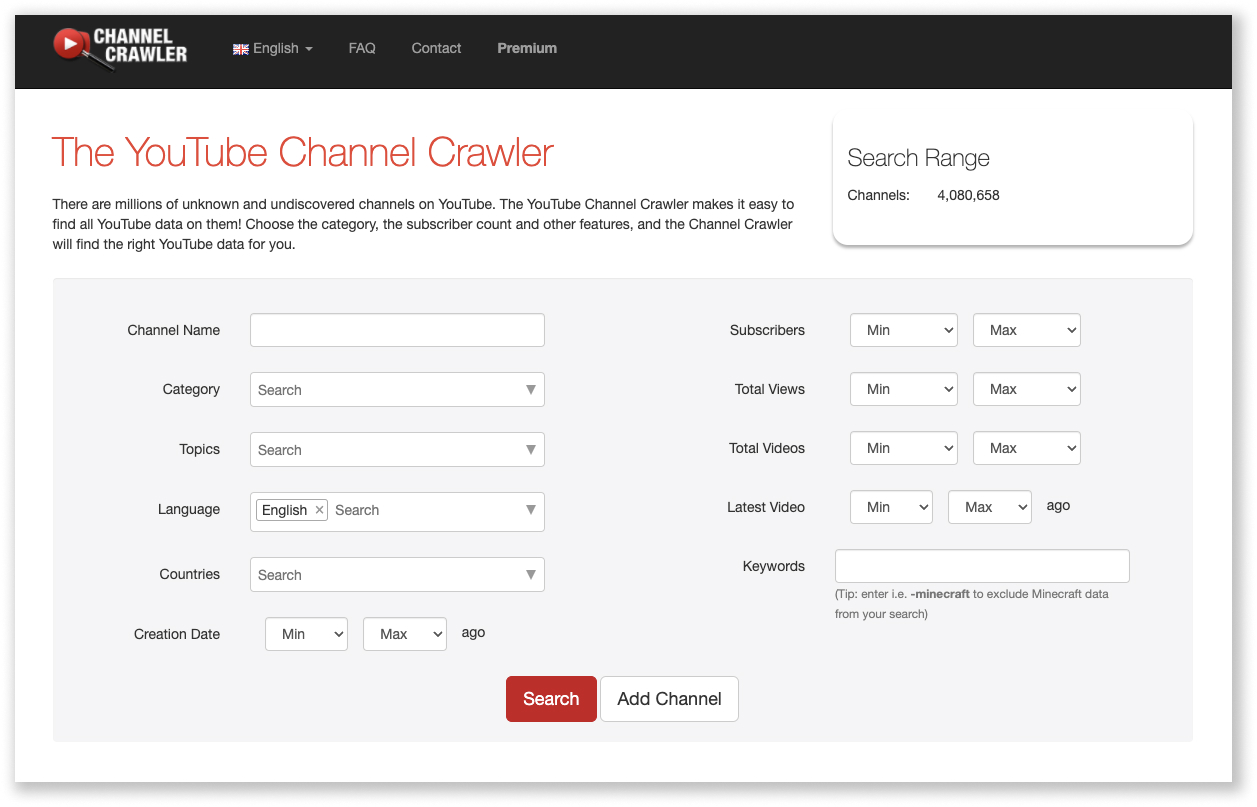Open the Category dropdown arrow

click(x=531, y=389)
